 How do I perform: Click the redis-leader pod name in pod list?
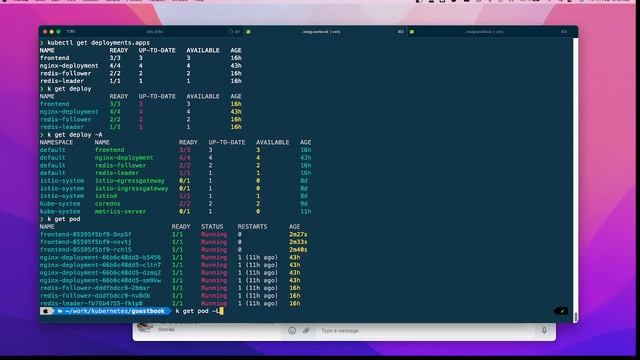[x=91, y=303]
